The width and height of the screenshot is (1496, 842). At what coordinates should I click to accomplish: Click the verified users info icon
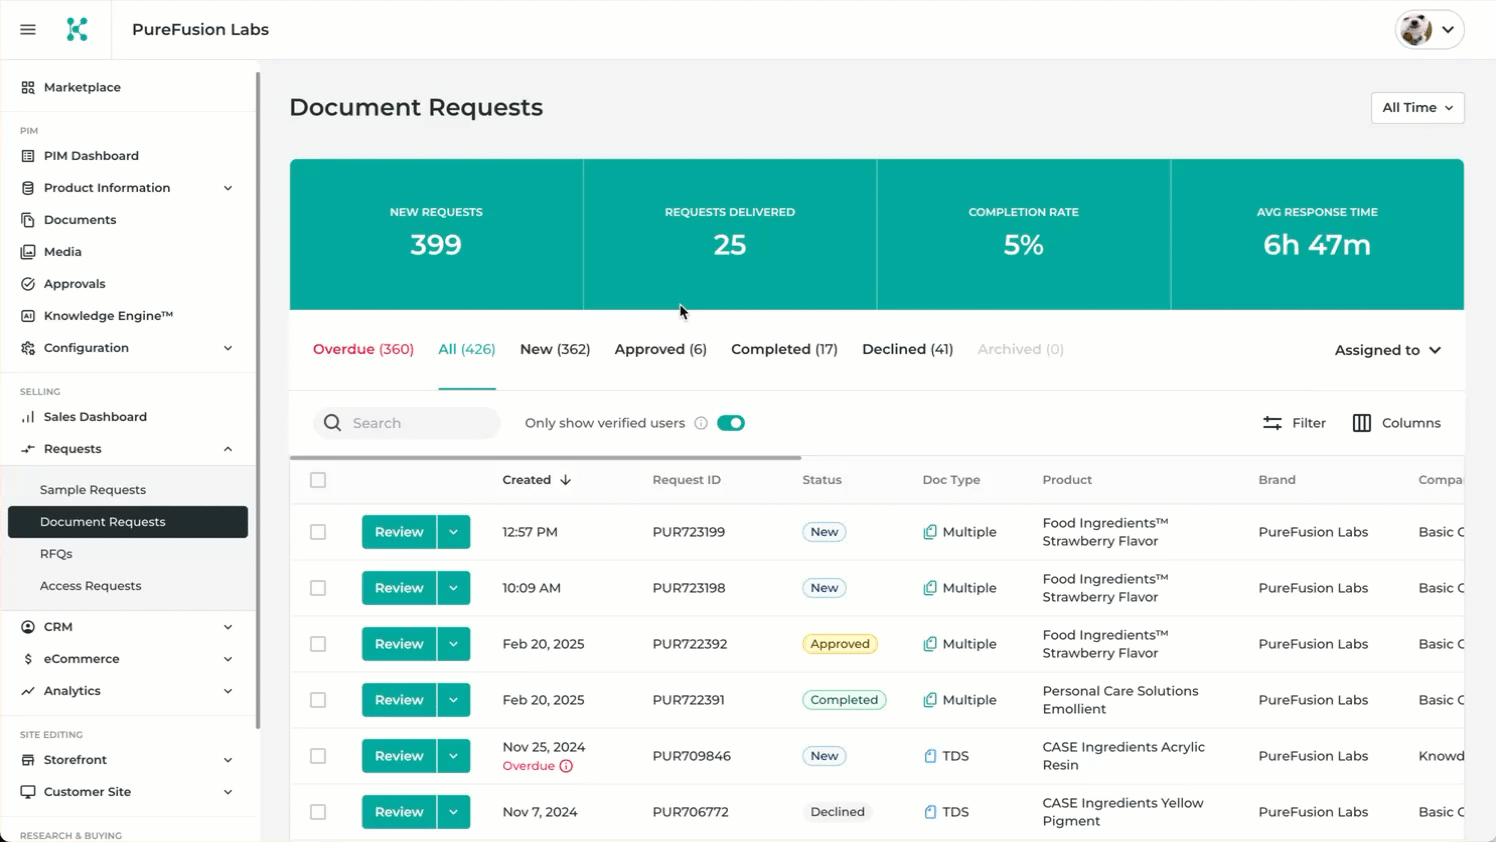[701, 423]
